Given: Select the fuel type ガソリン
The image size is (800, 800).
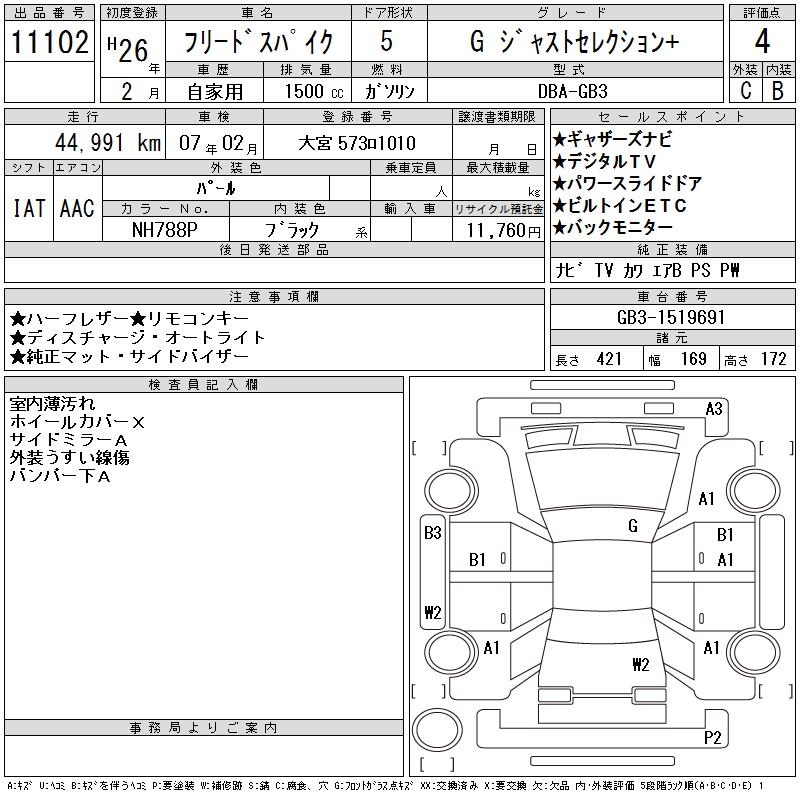Looking at the screenshot, I should (x=389, y=91).
